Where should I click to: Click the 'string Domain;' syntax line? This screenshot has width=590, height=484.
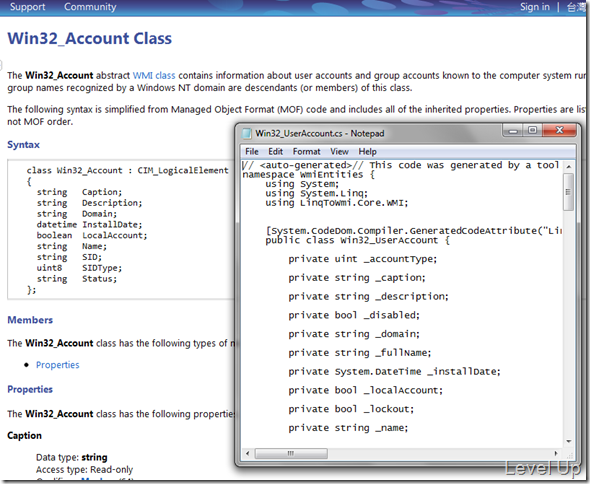point(77,214)
